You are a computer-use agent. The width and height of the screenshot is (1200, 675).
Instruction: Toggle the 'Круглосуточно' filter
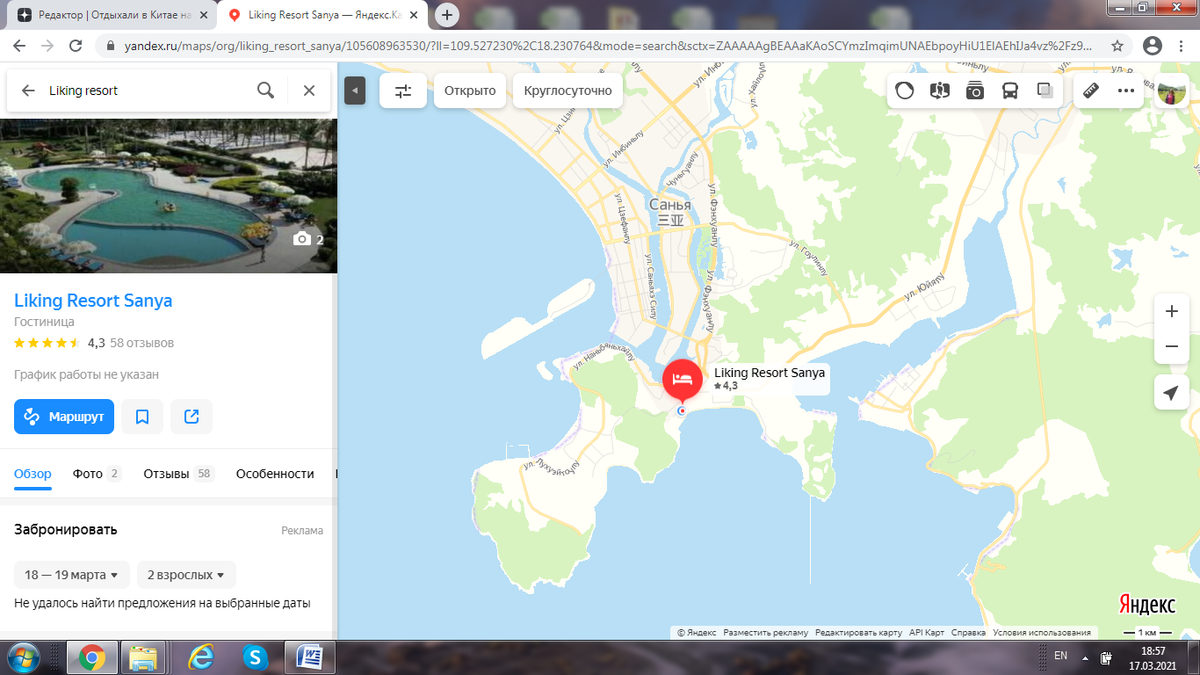[x=568, y=90]
